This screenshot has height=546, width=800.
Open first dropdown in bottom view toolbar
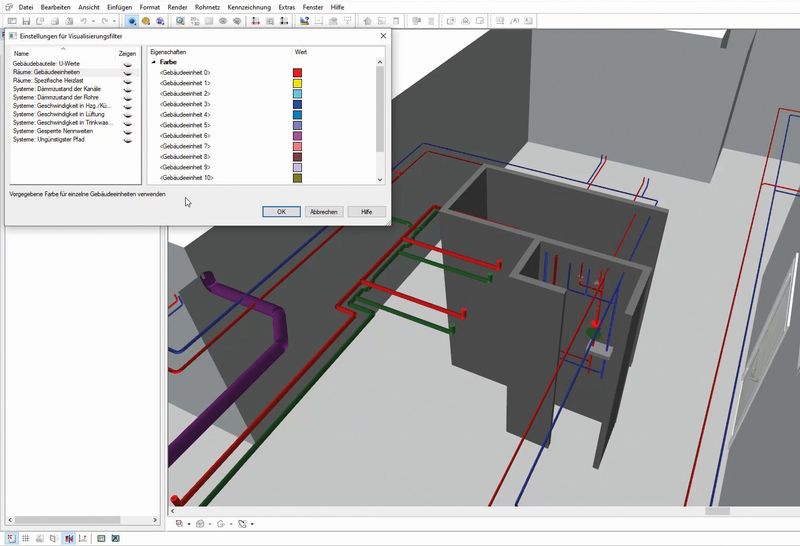tap(187, 524)
